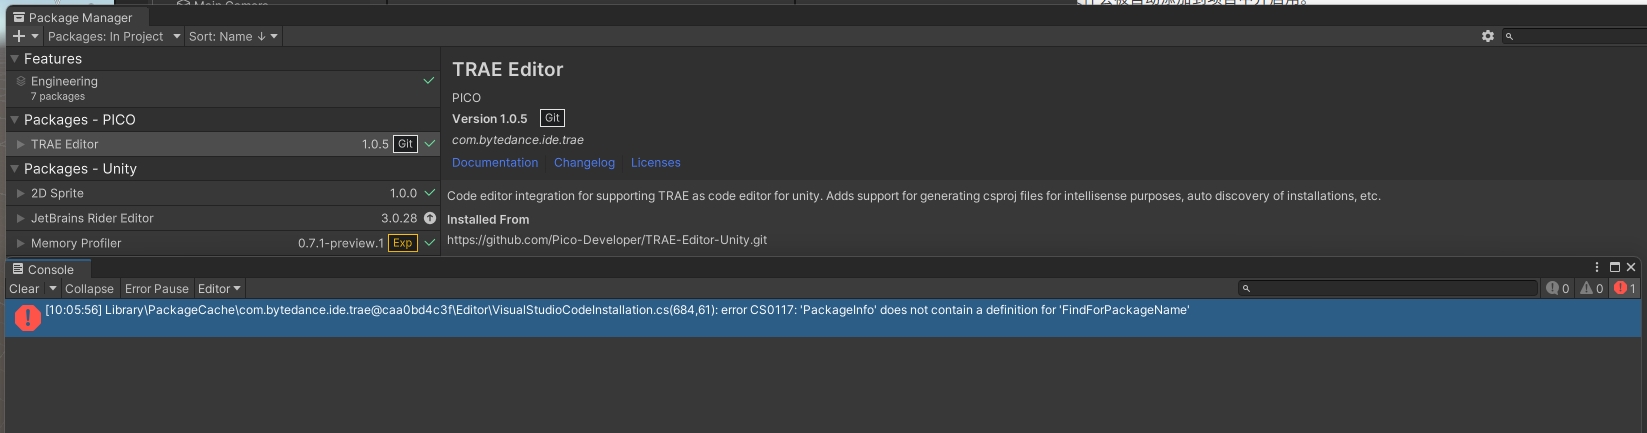This screenshot has width=1647, height=433.
Task: Open the Packages: In Project dropdown
Action: (x=114, y=36)
